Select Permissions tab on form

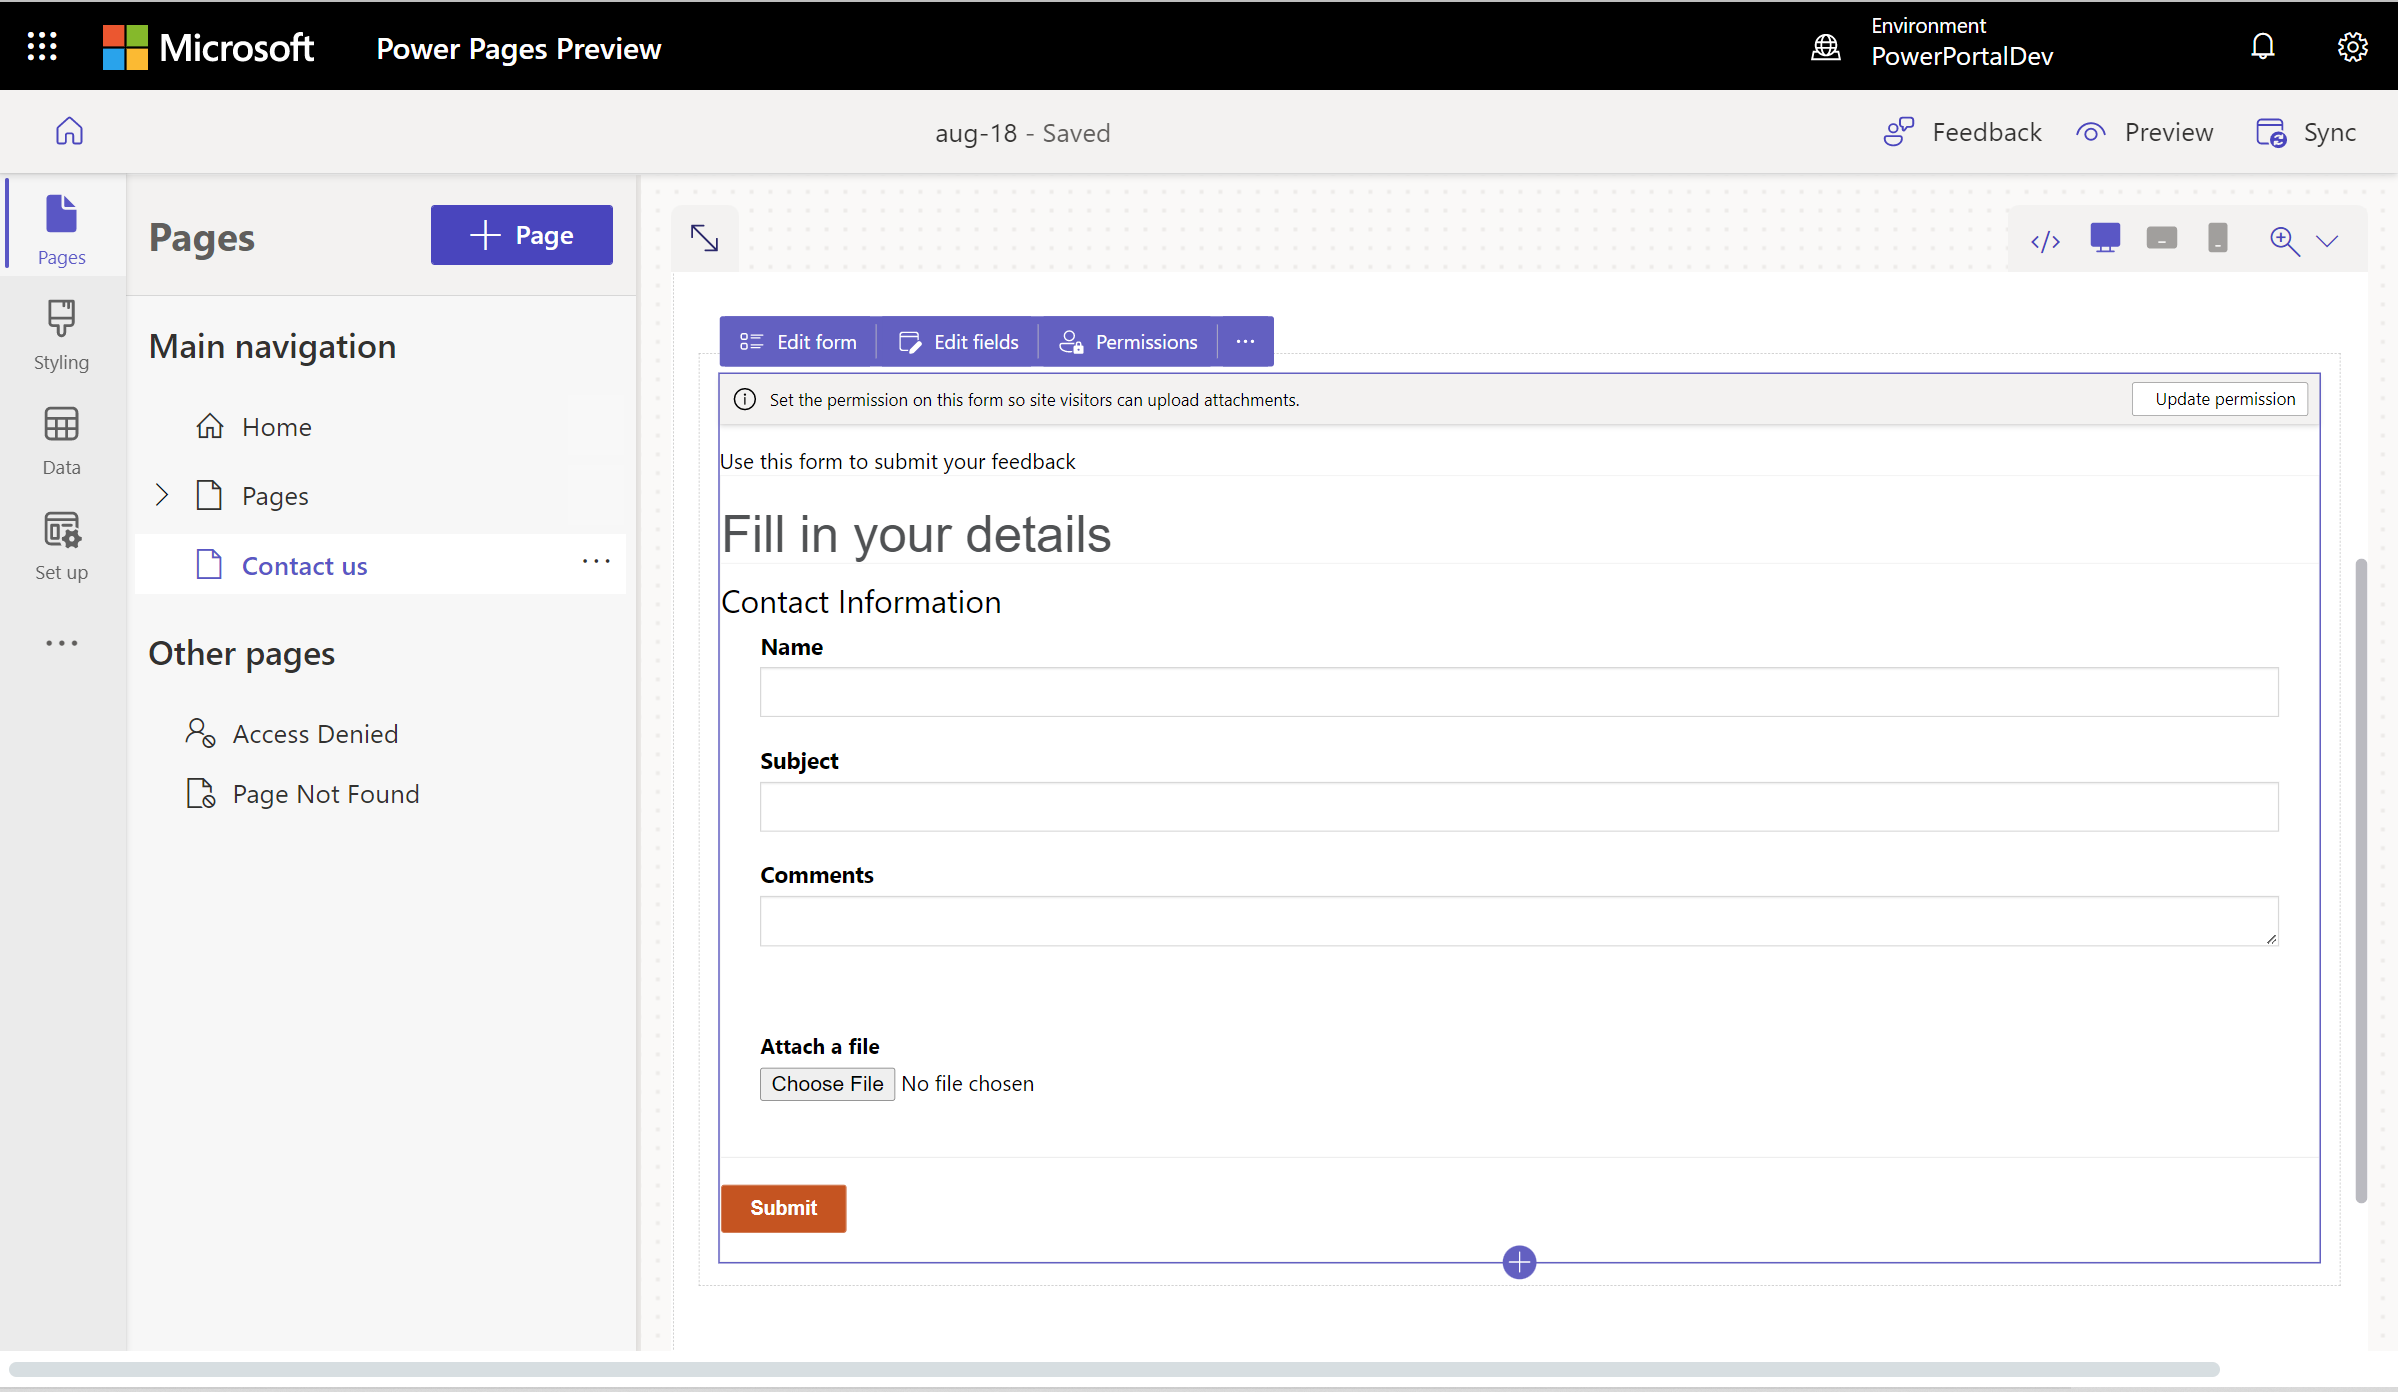point(1132,341)
